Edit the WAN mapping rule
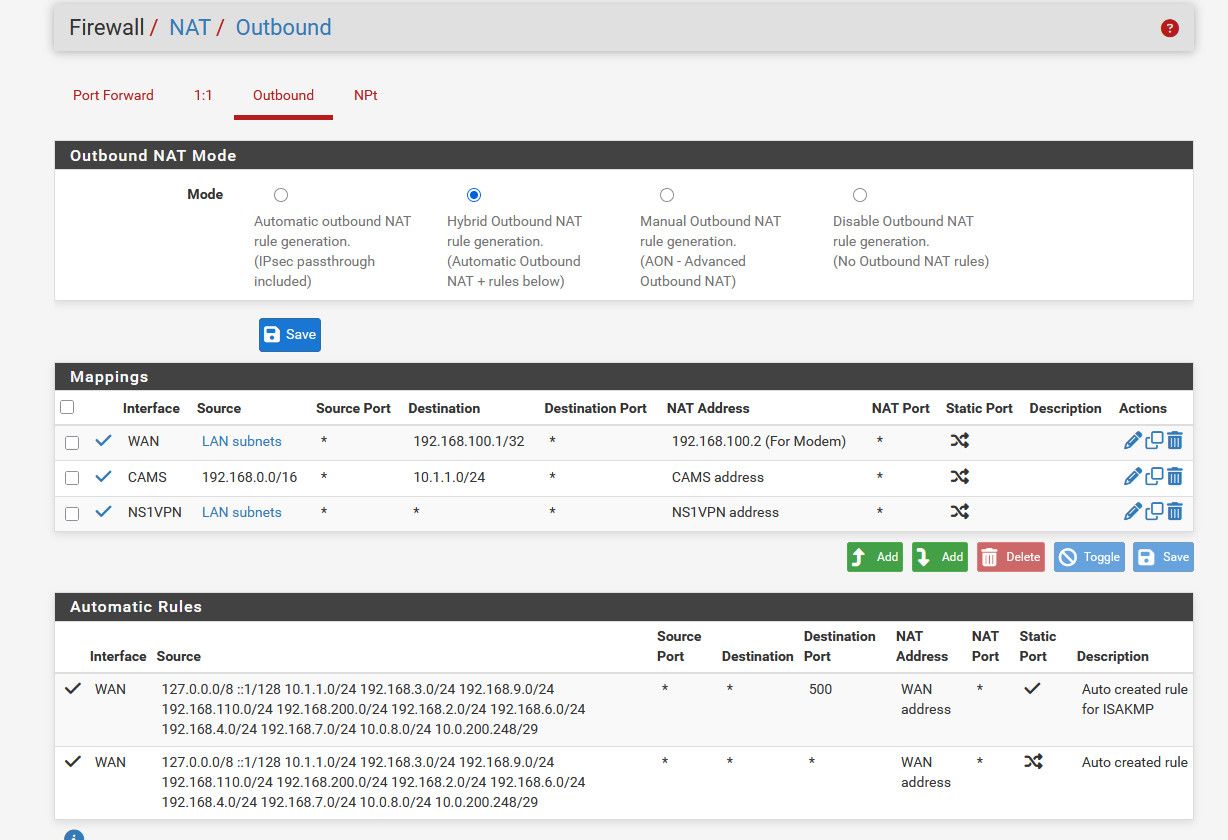Image resolution: width=1228 pixels, height=840 pixels. point(1132,440)
